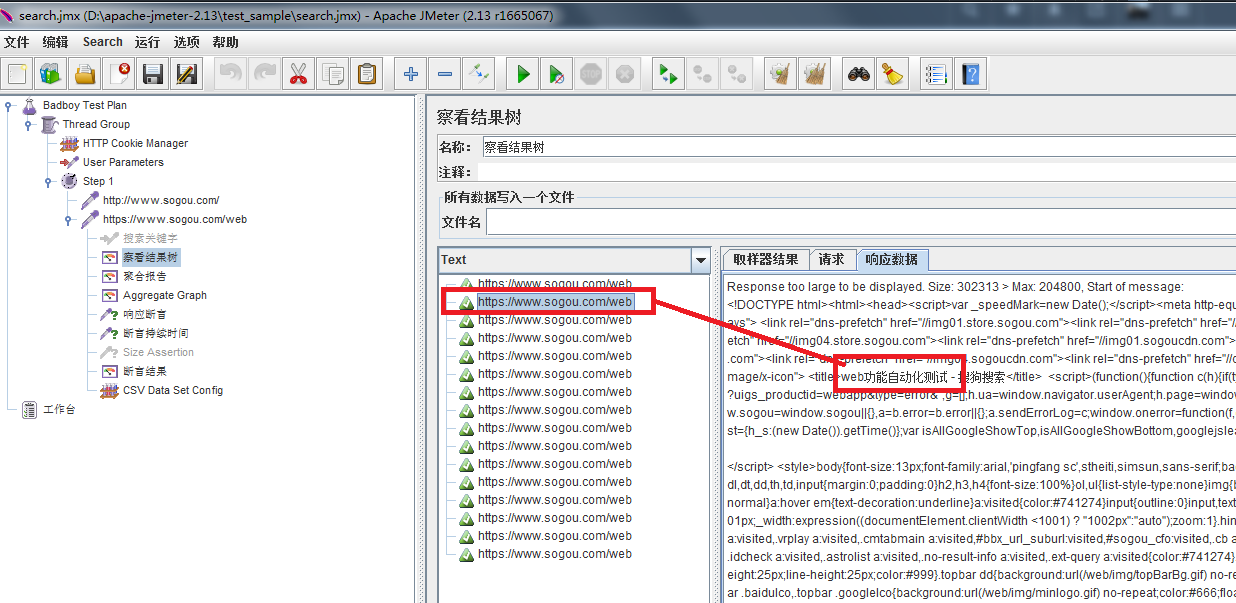1236x603 pixels.
Task: Click the Open file toolbar icon
Action: tap(85, 74)
